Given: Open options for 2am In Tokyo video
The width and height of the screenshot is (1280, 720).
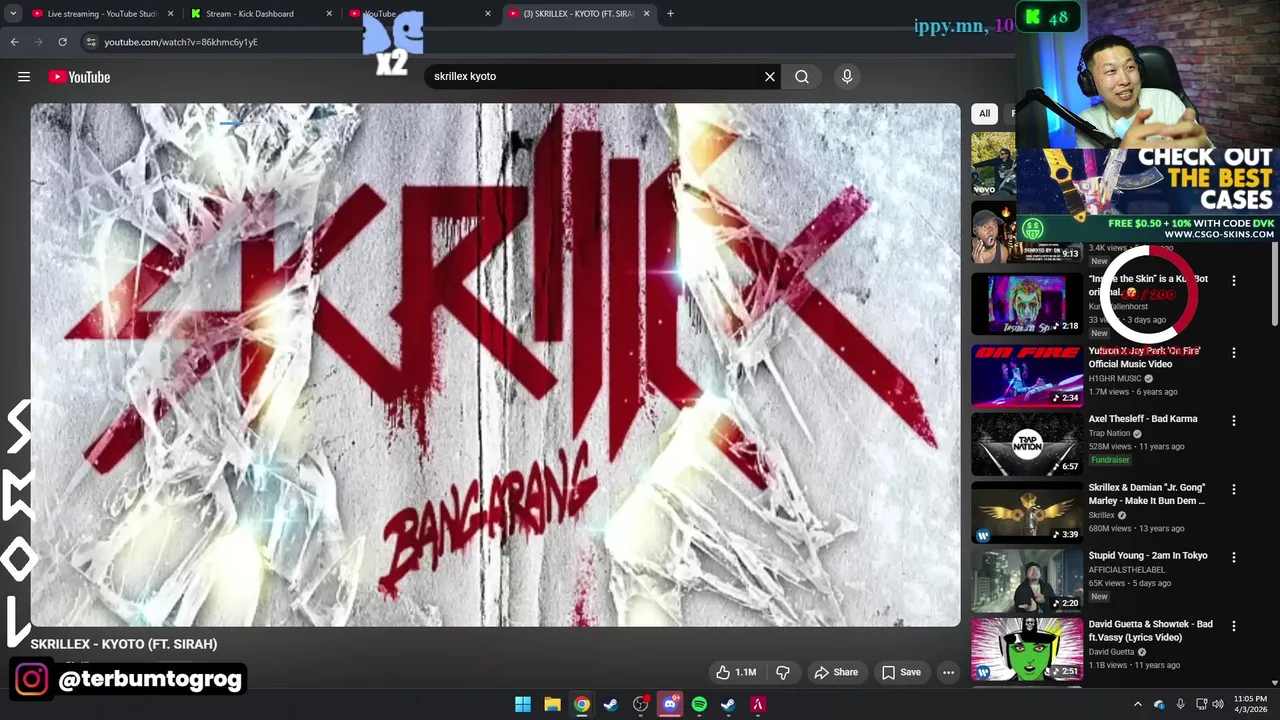Looking at the screenshot, I should click(x=1233, y=557).
